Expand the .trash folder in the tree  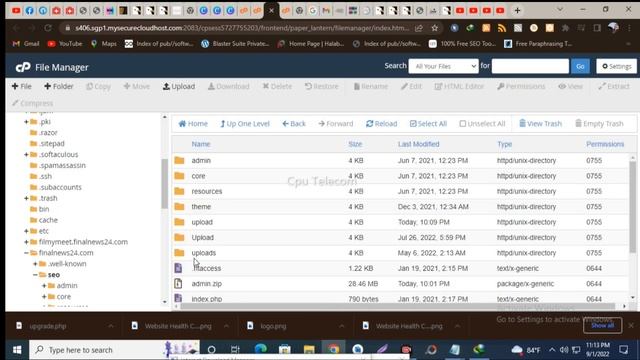26,198
